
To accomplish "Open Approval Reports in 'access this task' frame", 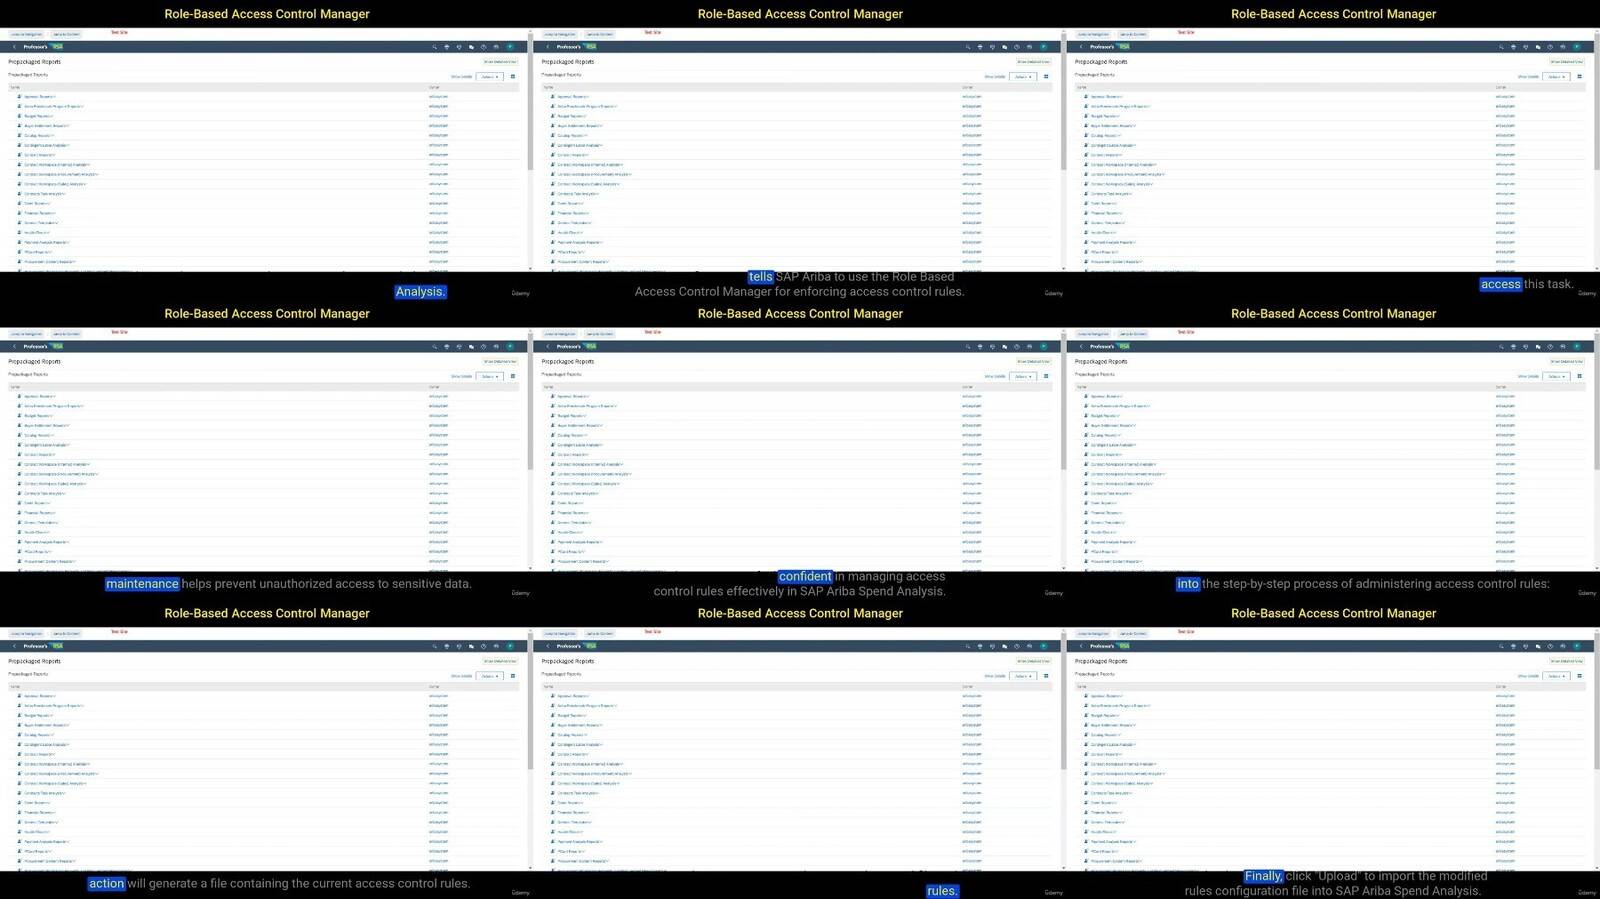I will click(1108, 97).
